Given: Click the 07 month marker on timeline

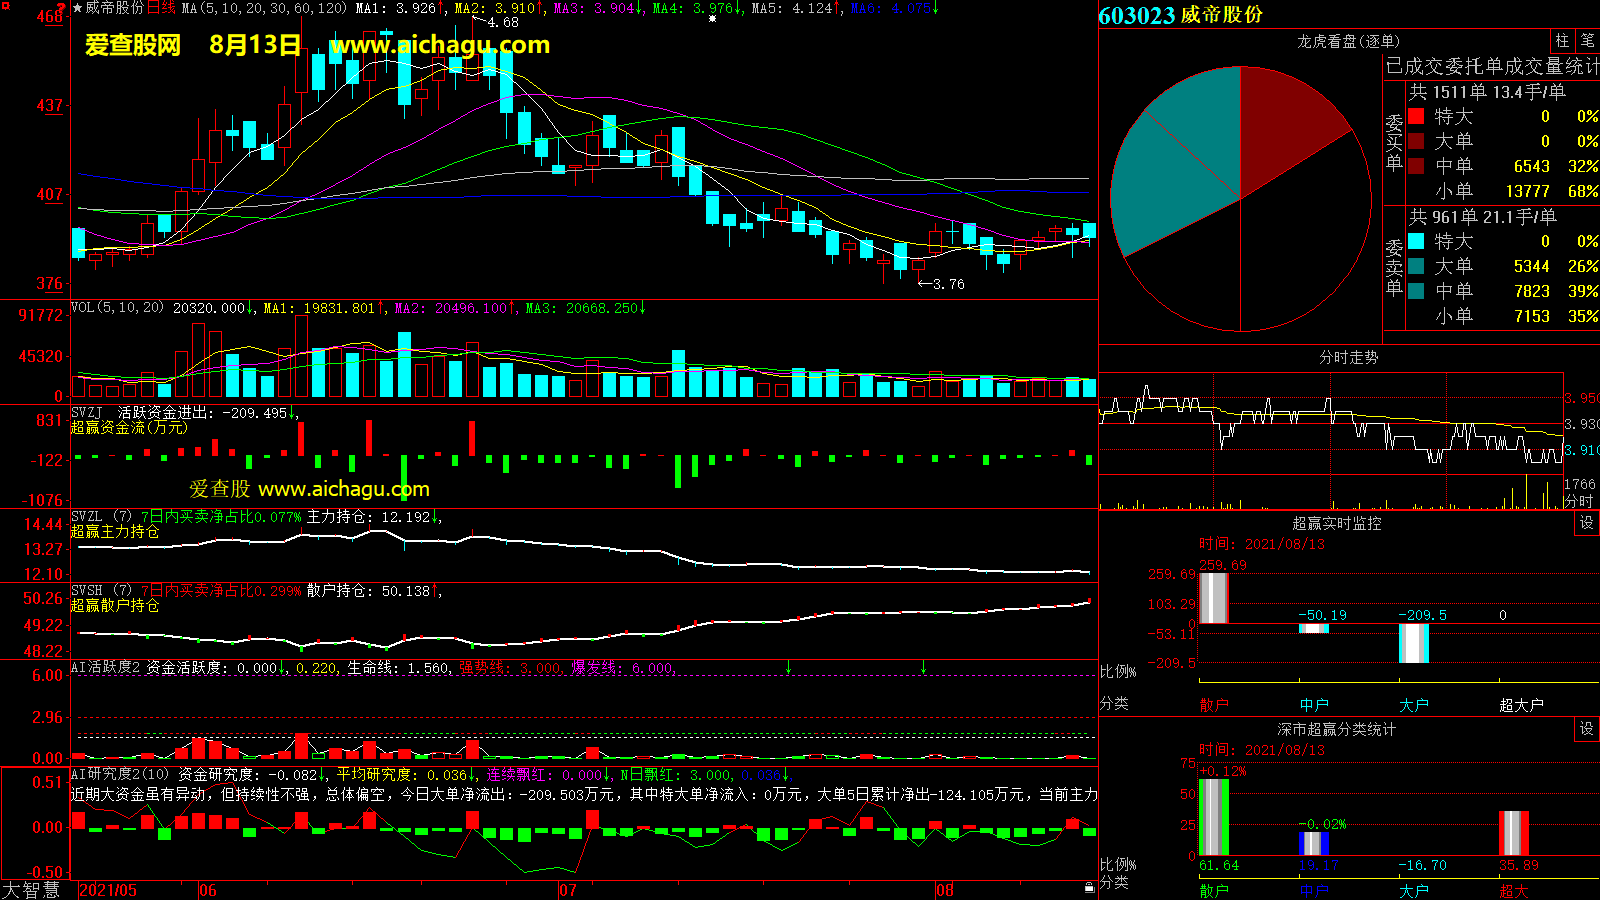Looking at the screenshot, I should click(x=568, y=890).
